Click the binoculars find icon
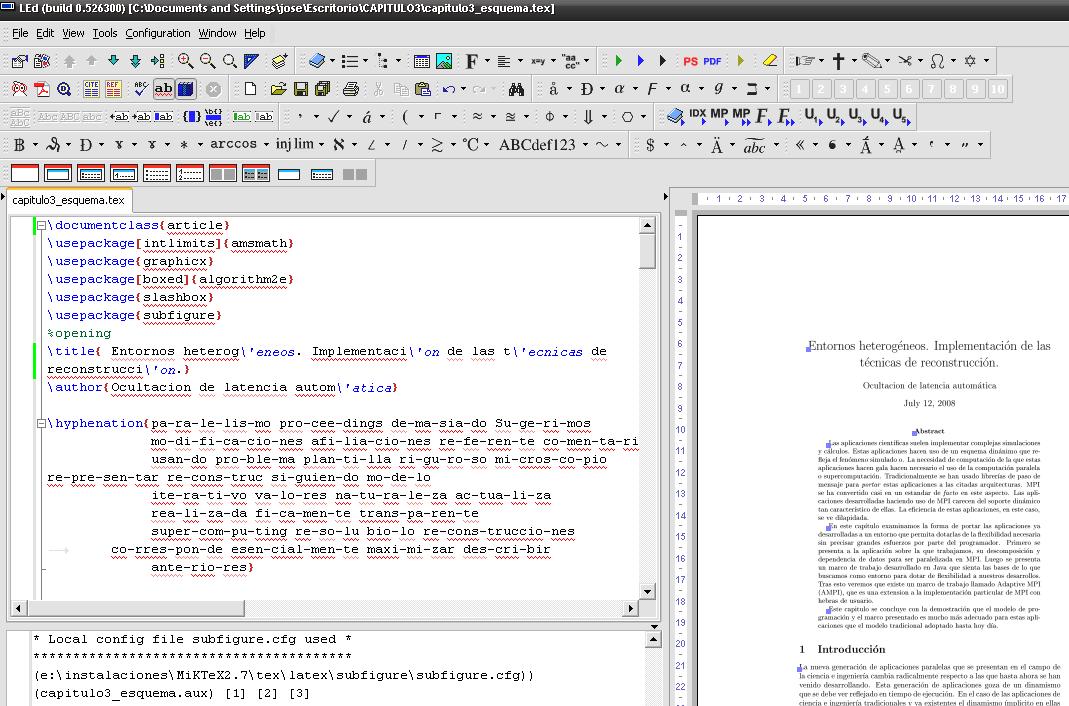 516,89
